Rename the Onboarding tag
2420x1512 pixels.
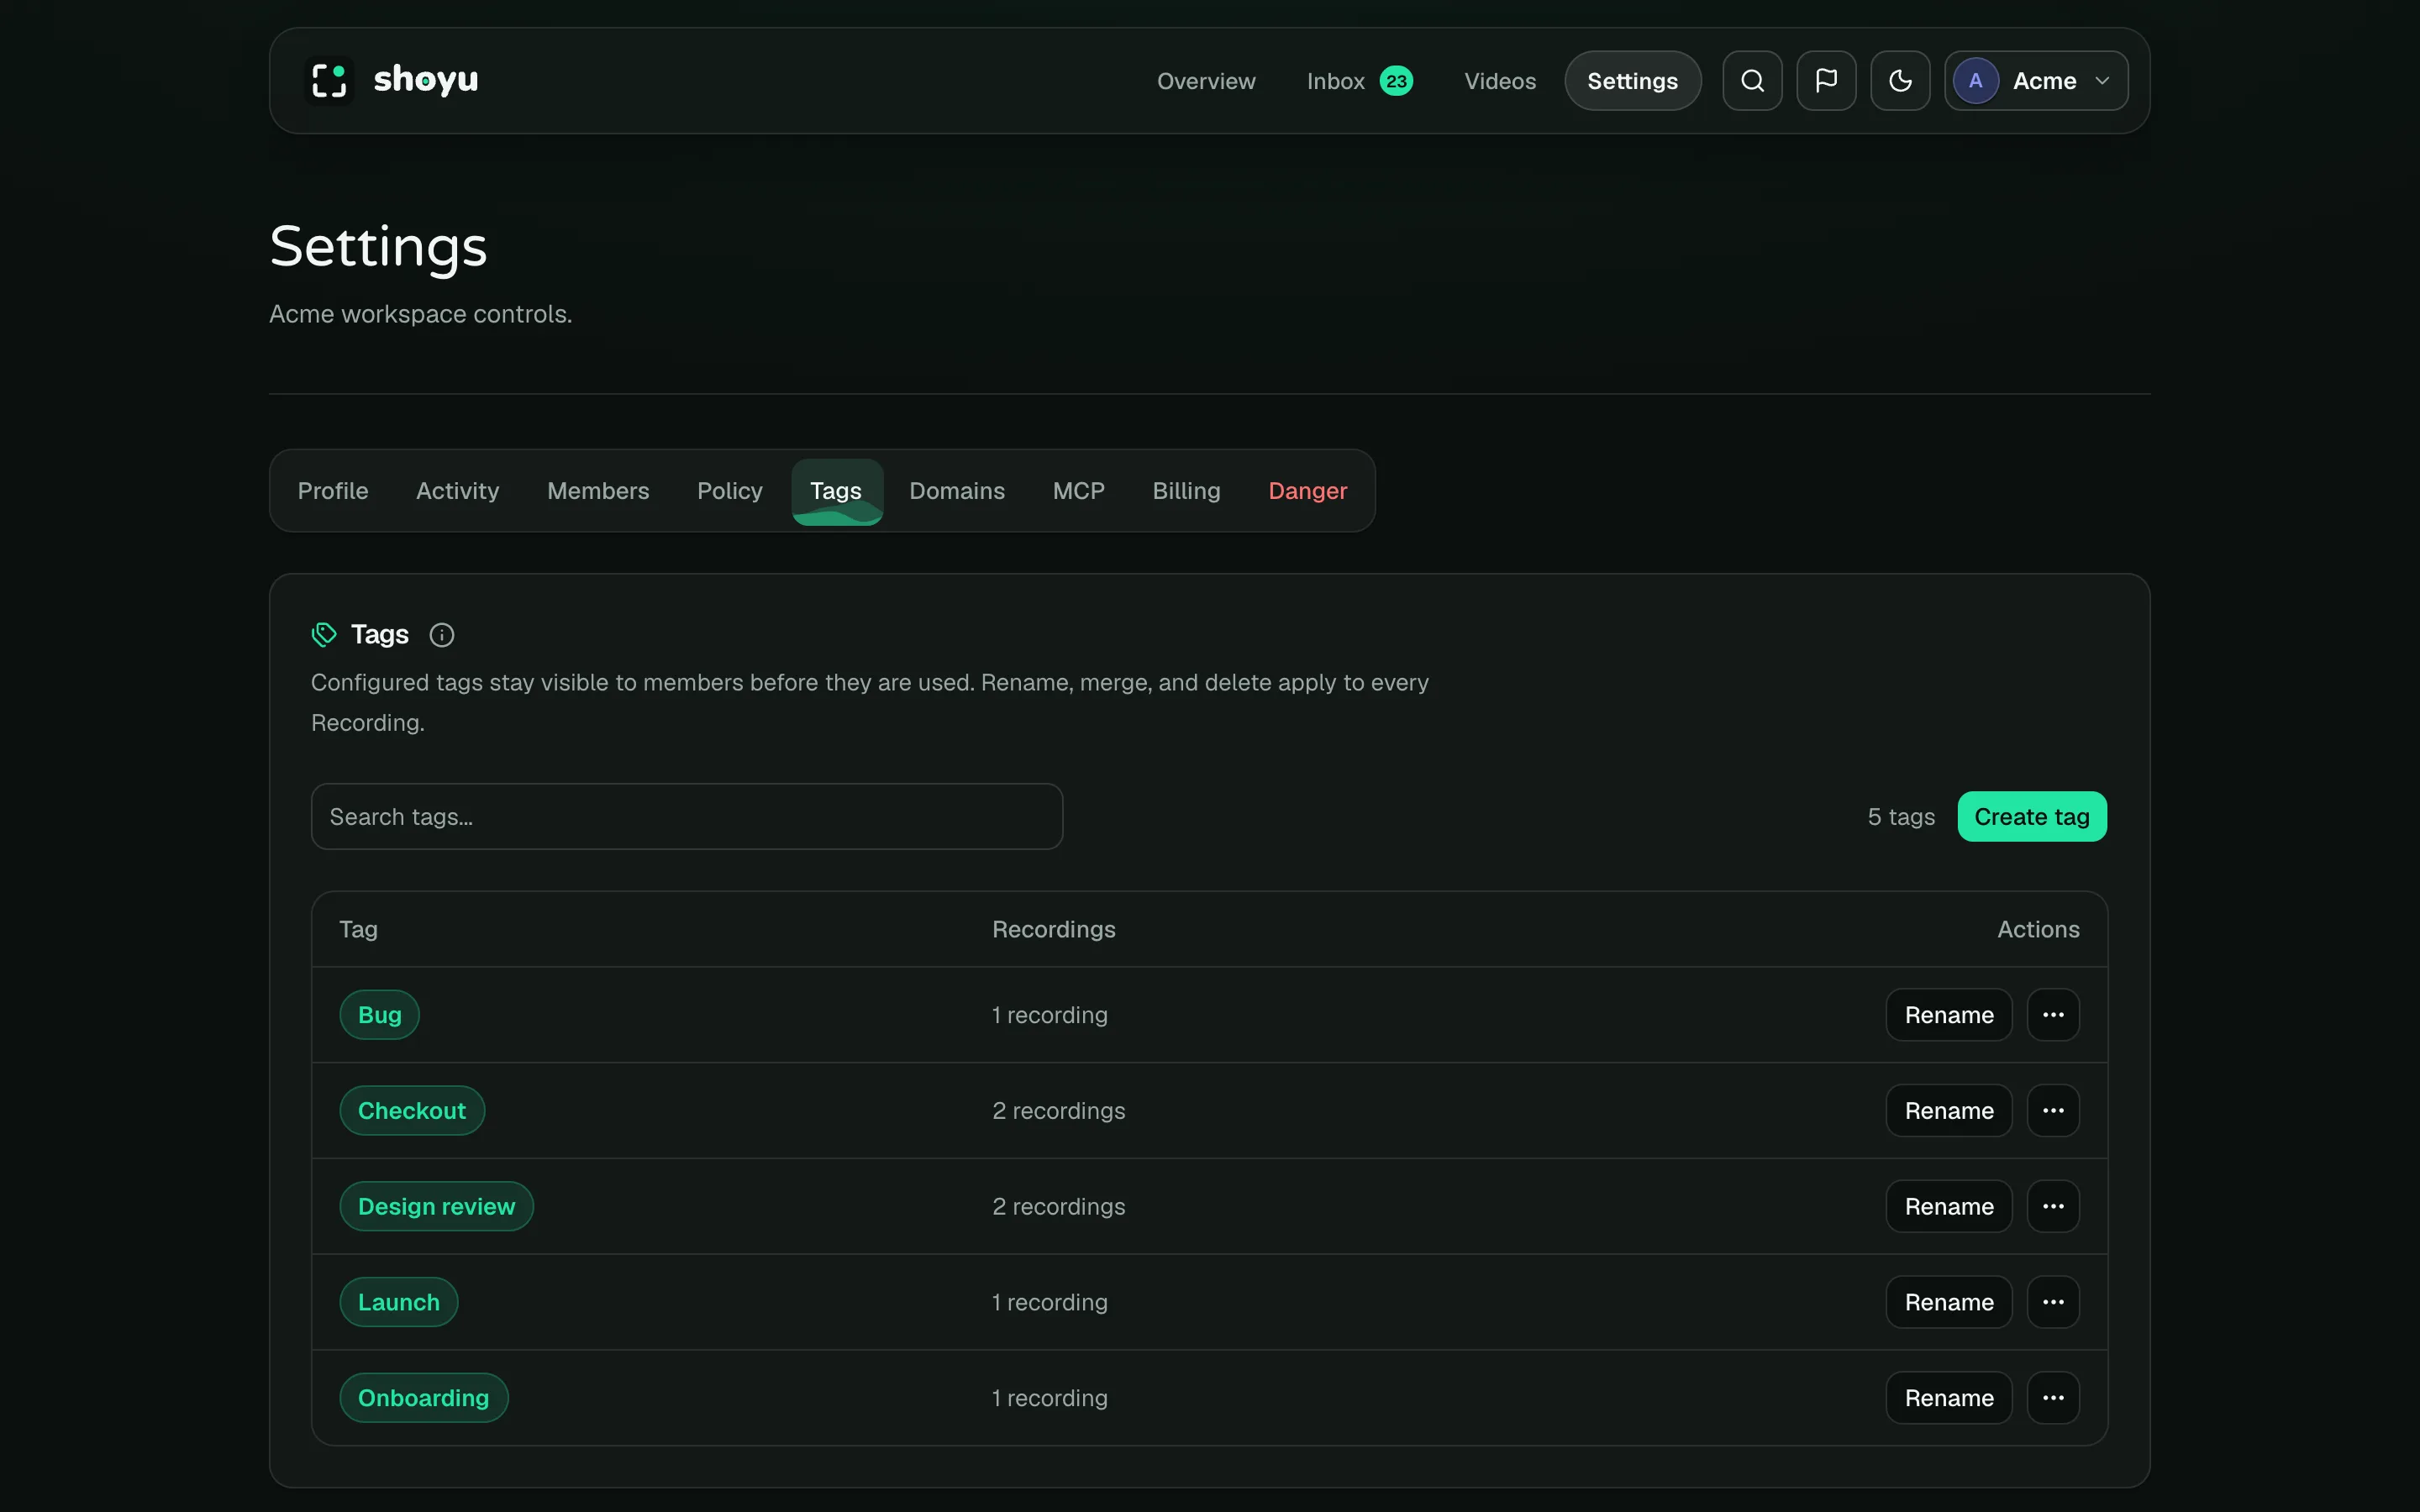[1948, 1398]
